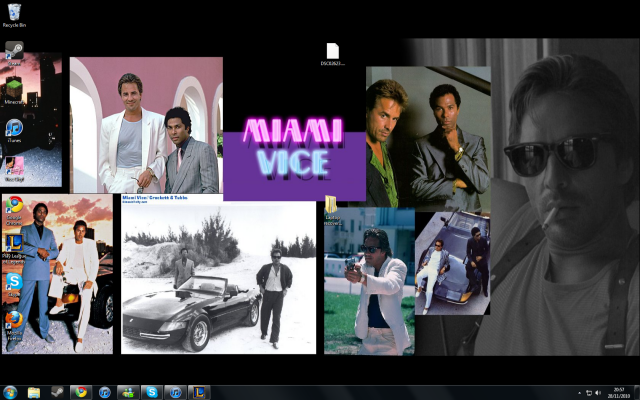Click the Skype icon on the desktop
The height and width of the screenshot is (400, 640).
14,282
